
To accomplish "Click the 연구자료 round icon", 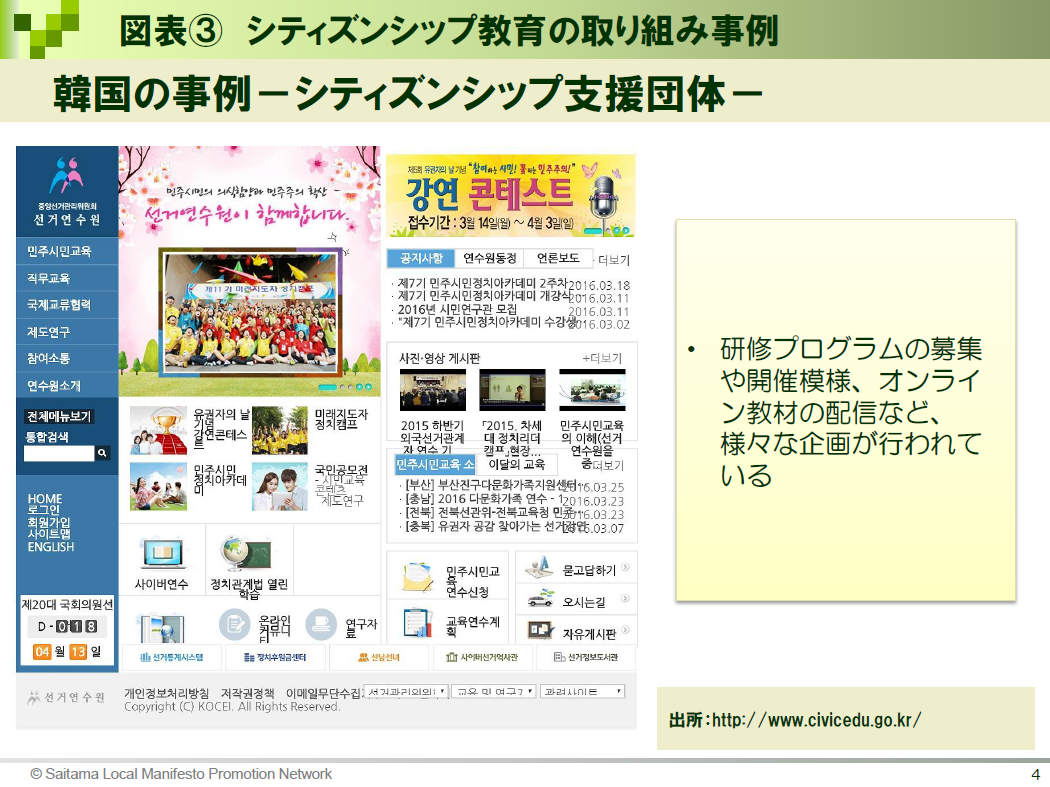I will point(321,624).
